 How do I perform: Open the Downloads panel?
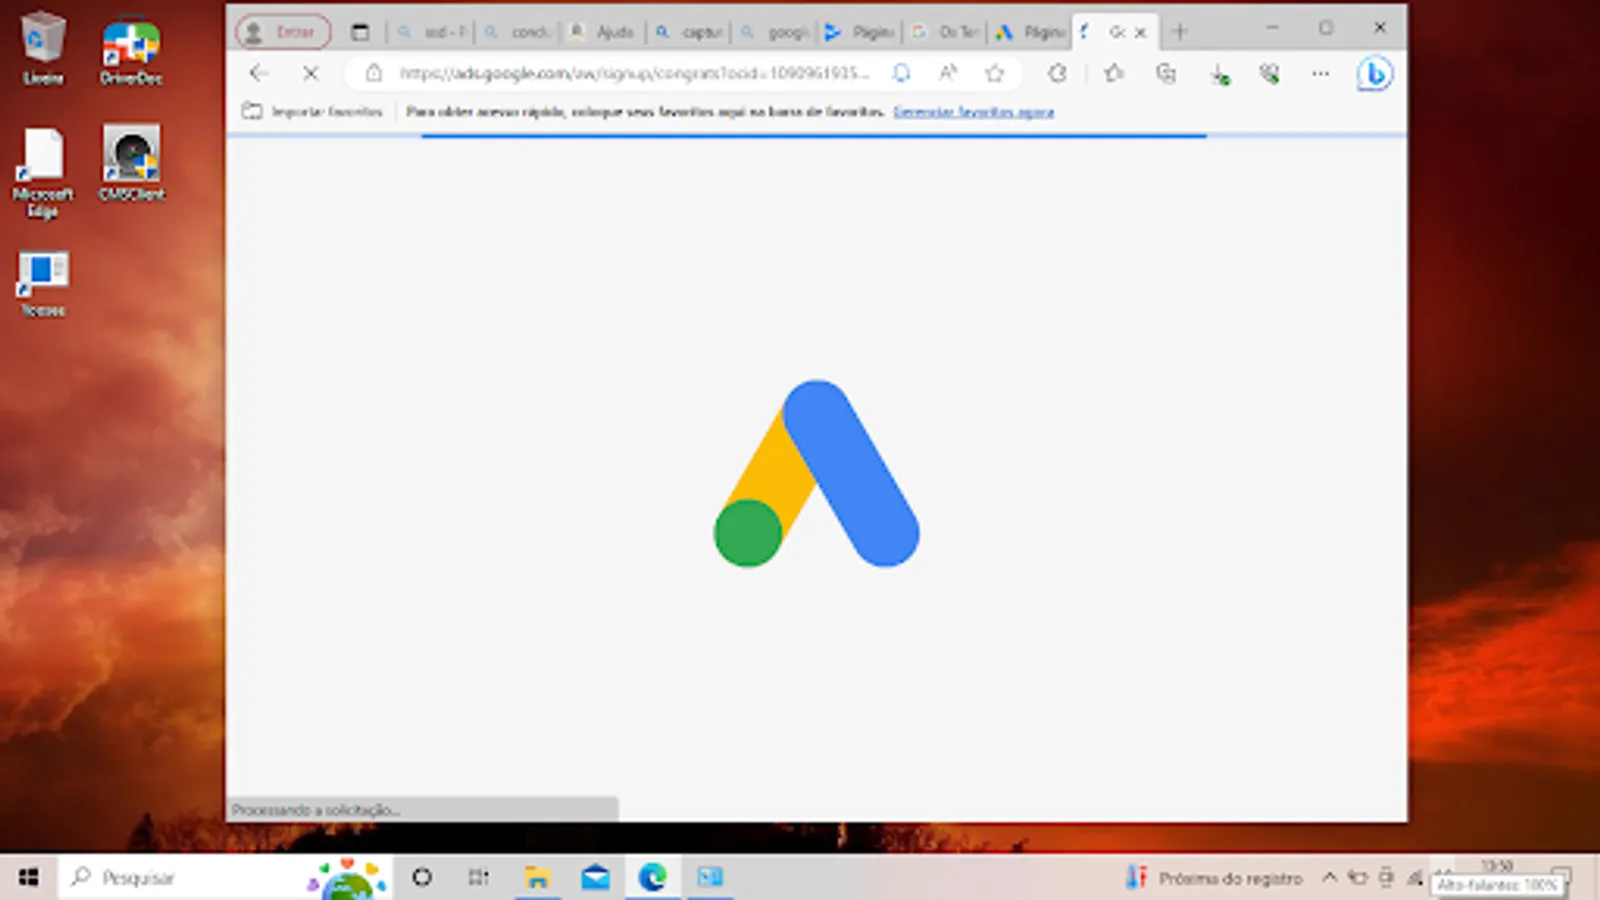coord(1219,74)
